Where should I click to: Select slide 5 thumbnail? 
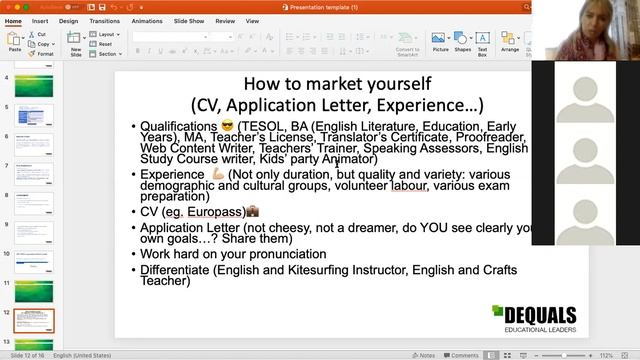pyautogui.click(x=34, y=115)
